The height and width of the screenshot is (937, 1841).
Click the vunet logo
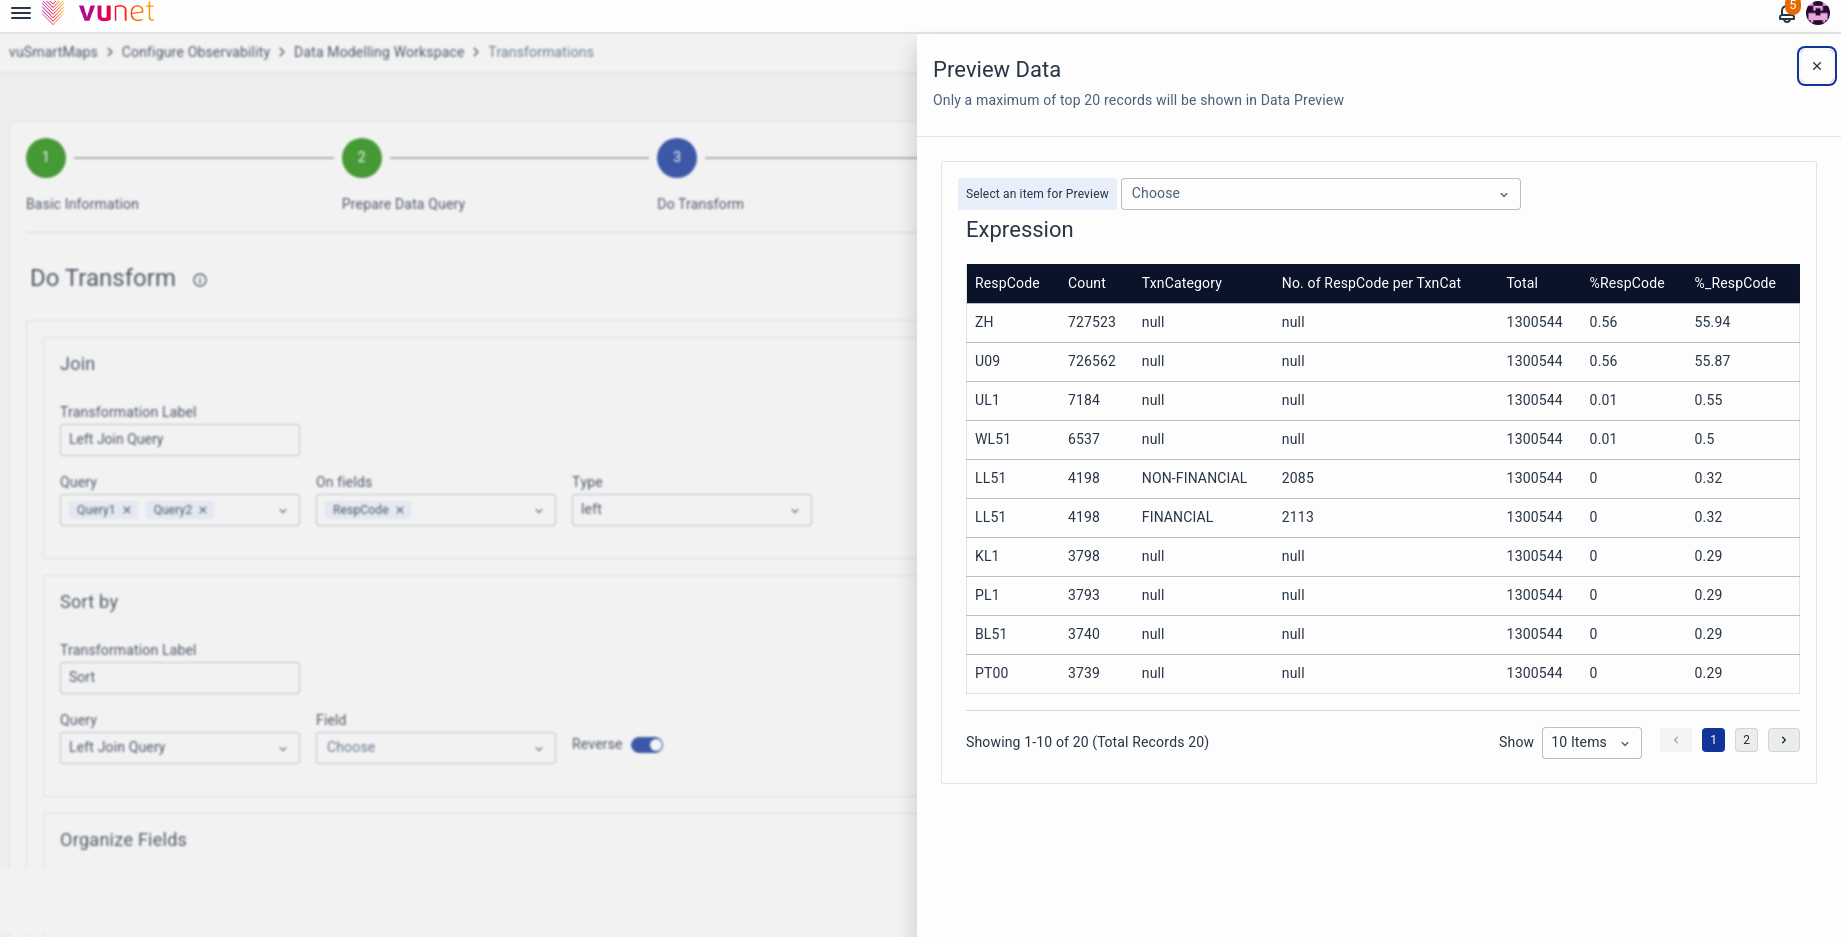[100, 13]
